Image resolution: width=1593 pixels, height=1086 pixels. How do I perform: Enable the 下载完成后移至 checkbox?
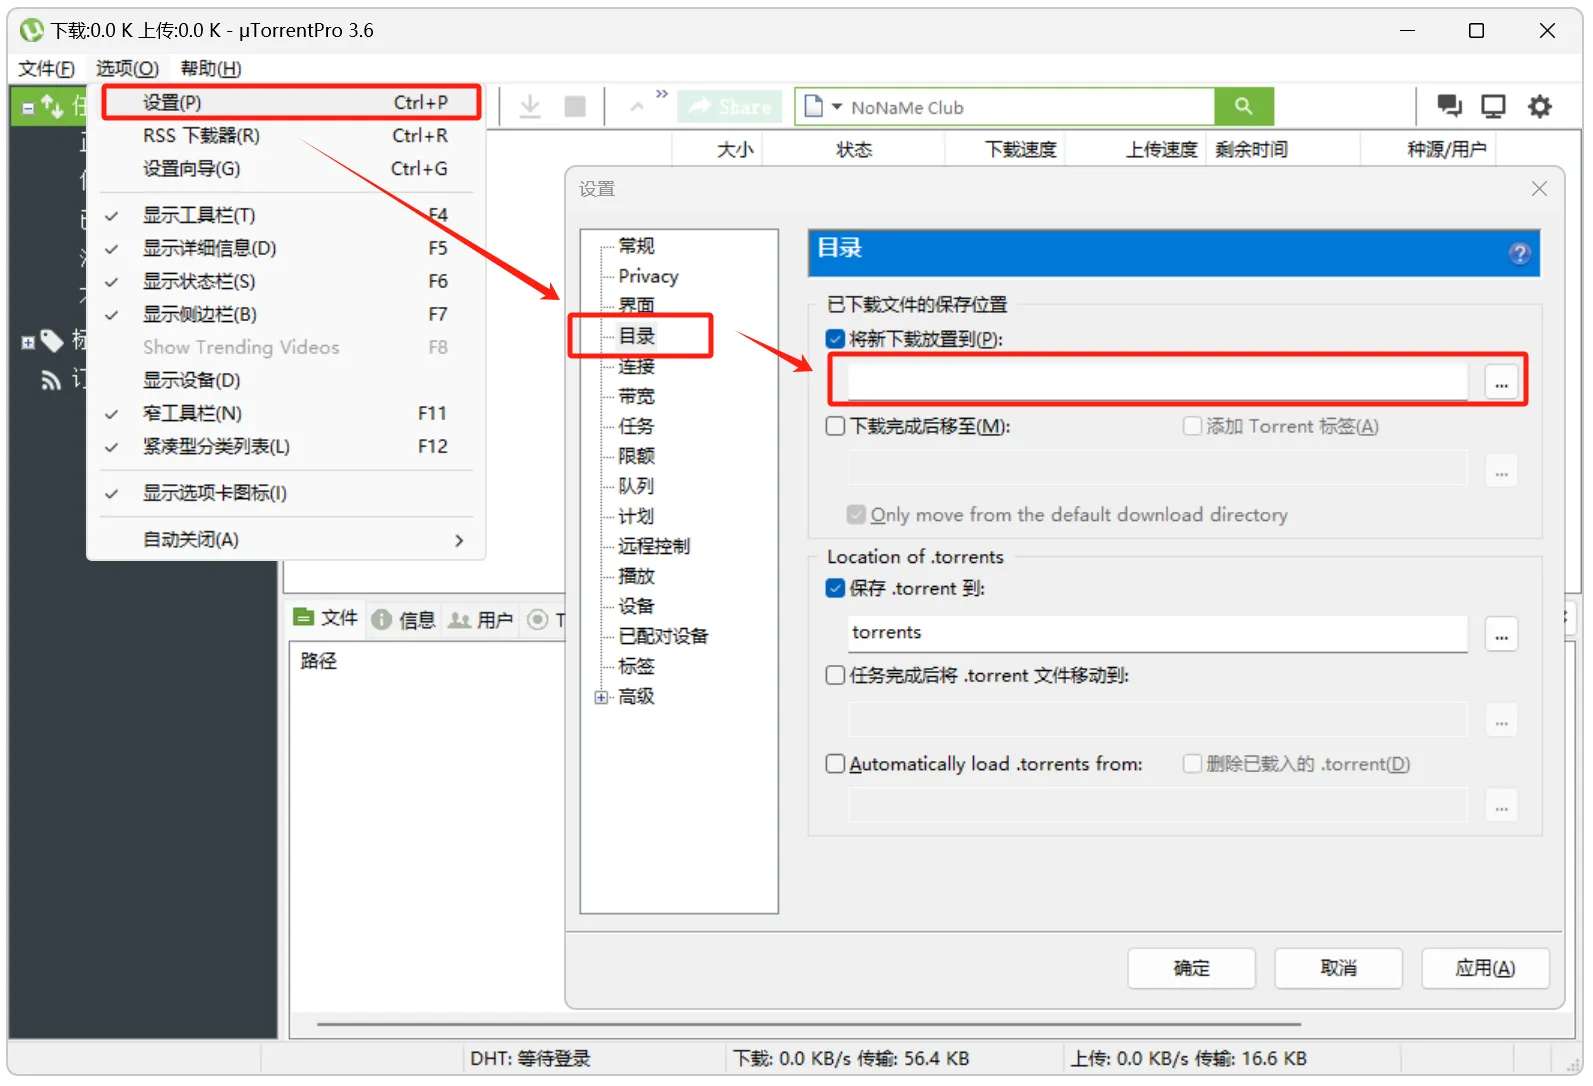pyautogui.click(x=836, y=427)
